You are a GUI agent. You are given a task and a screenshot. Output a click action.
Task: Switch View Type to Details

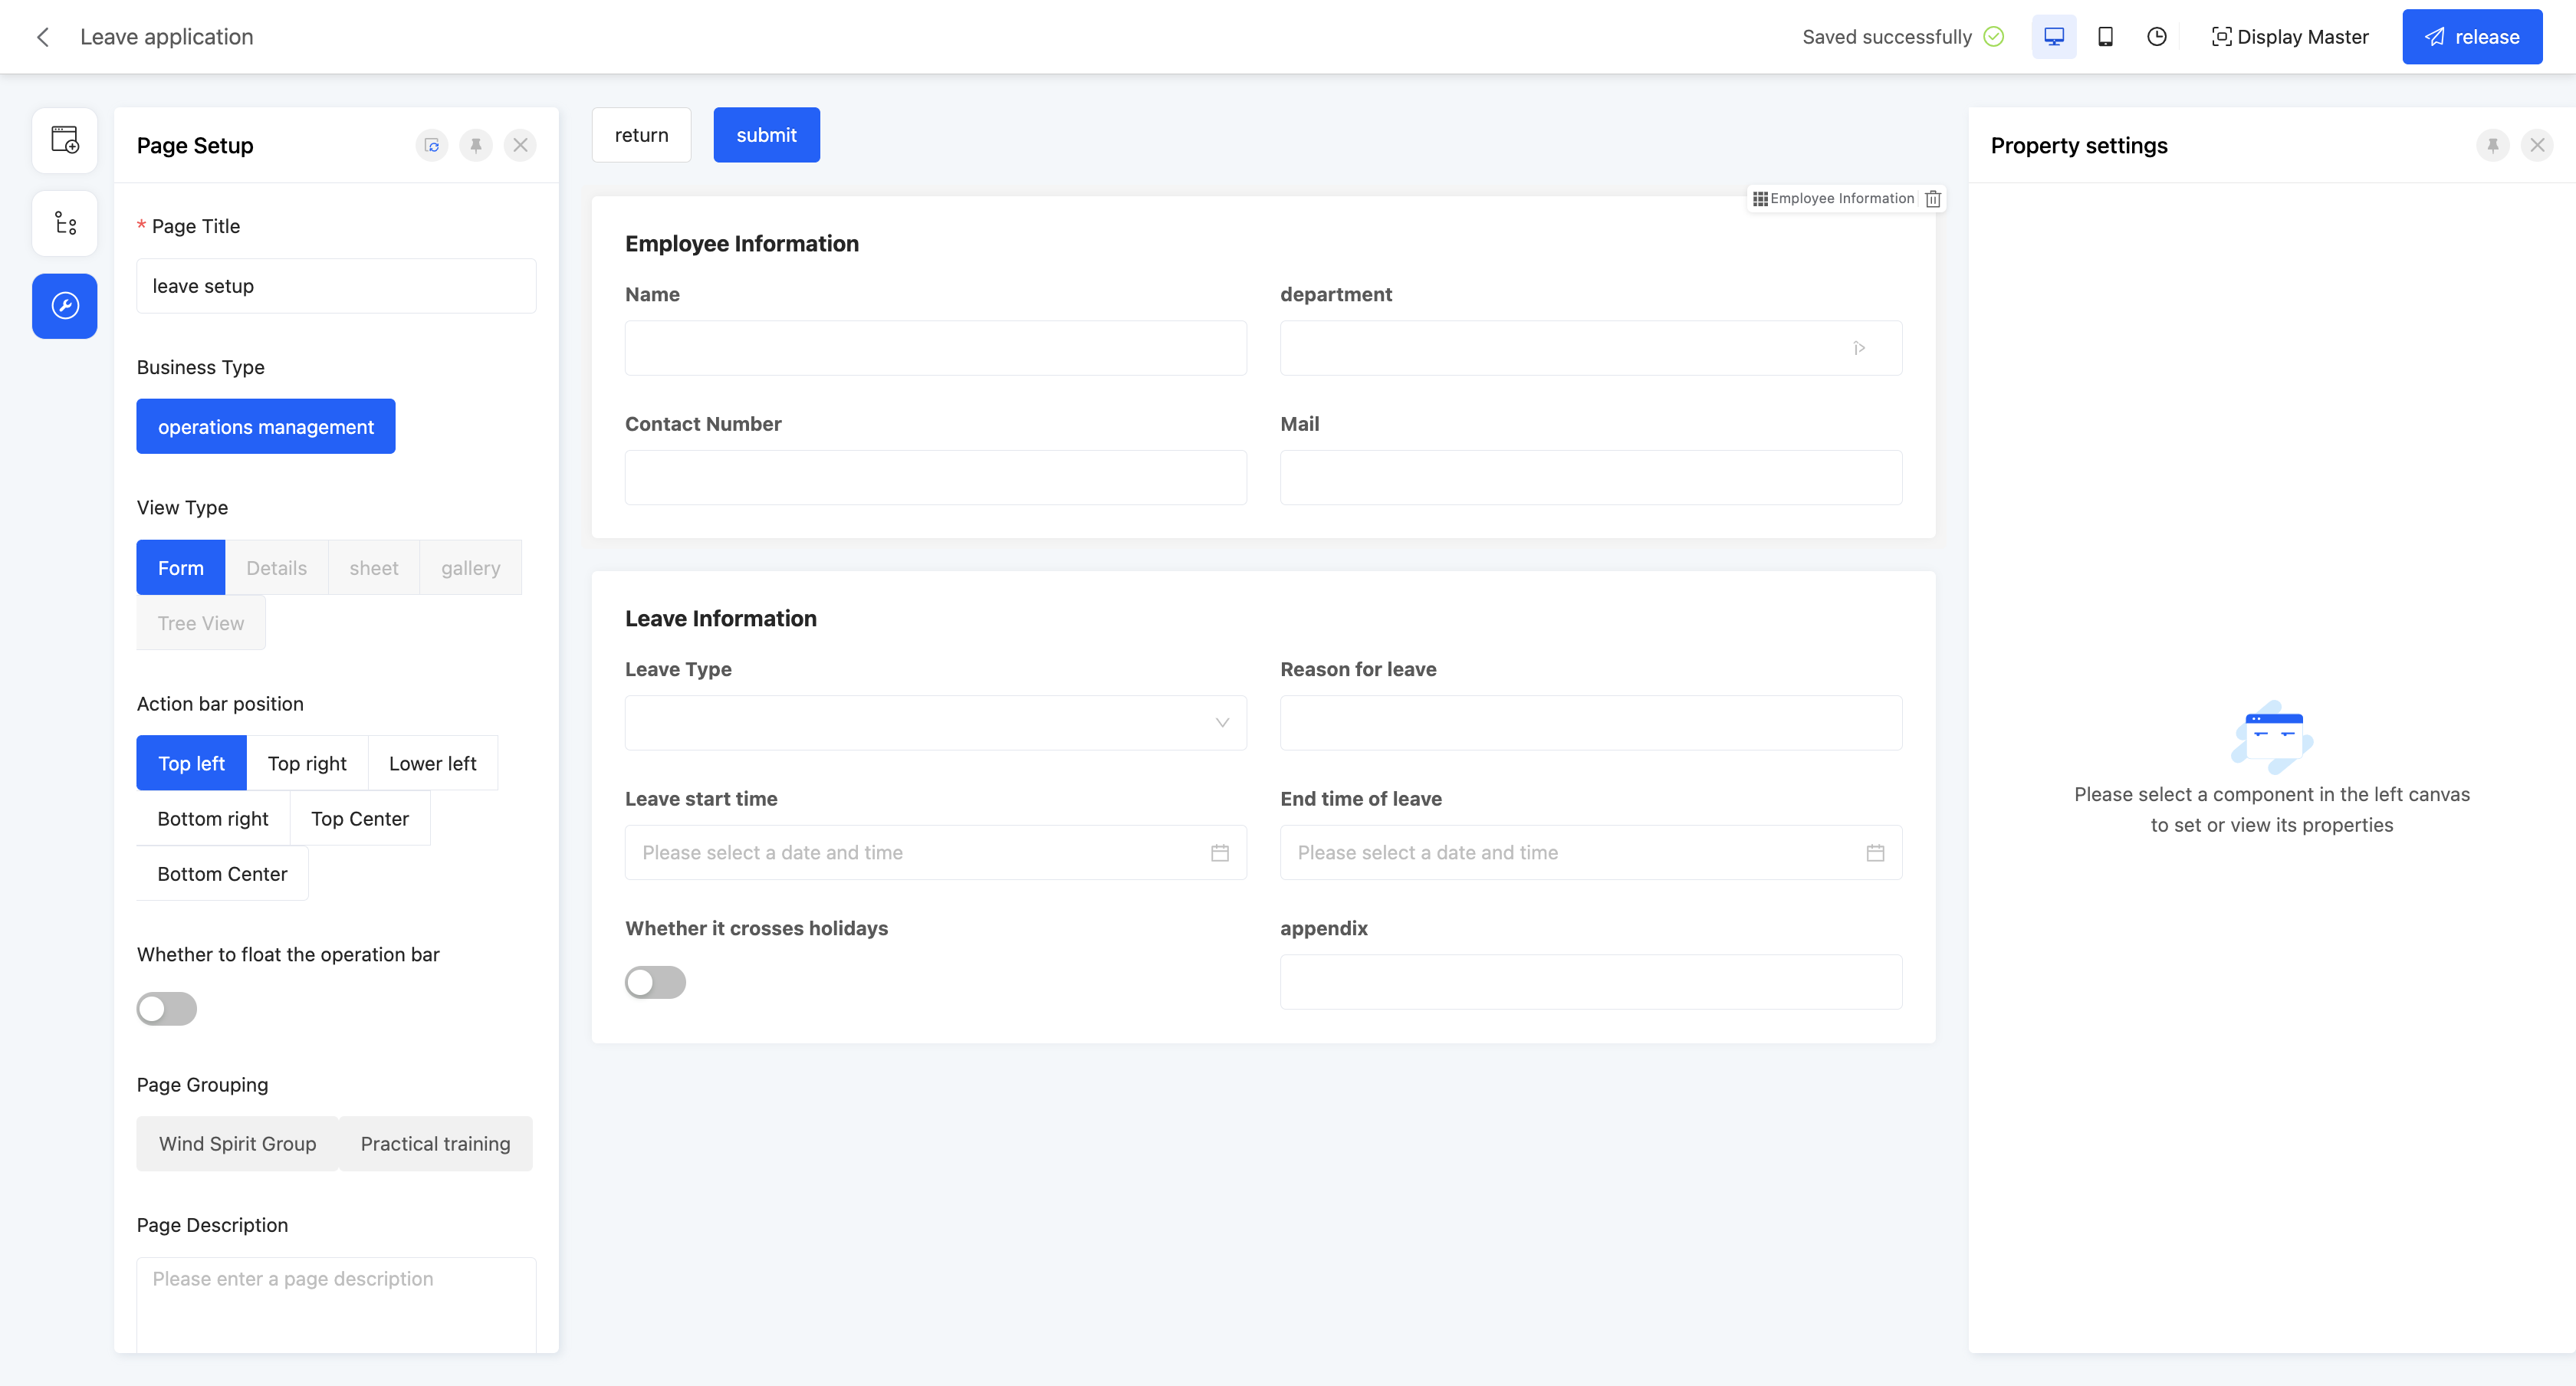pos(276,568)
